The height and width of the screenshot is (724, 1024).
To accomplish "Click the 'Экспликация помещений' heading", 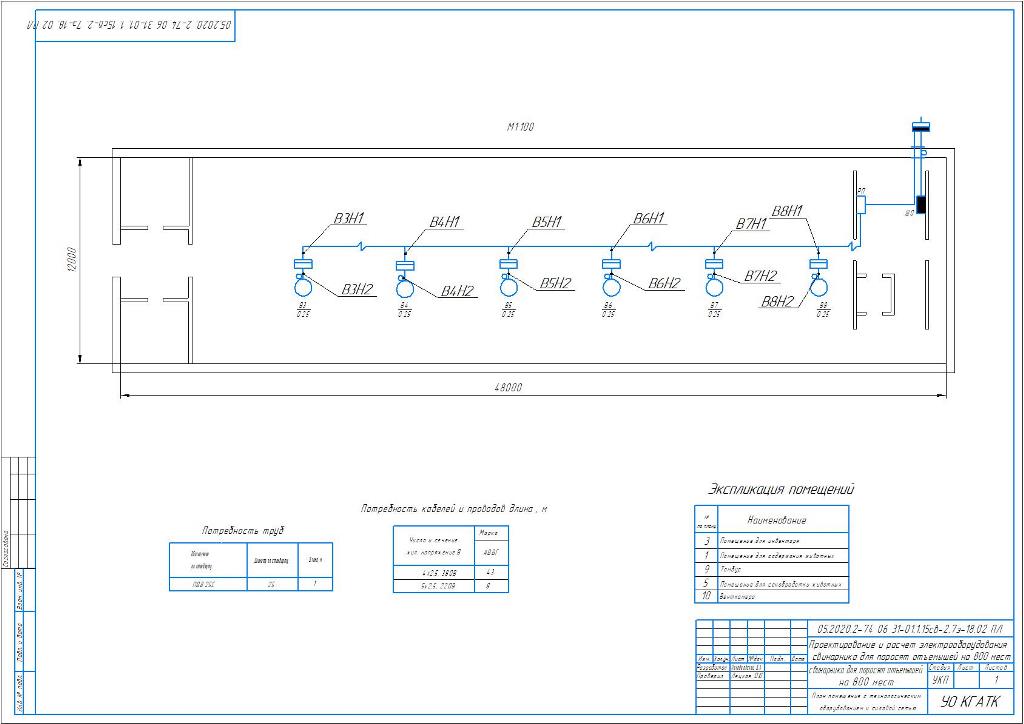I will (781, 489).
